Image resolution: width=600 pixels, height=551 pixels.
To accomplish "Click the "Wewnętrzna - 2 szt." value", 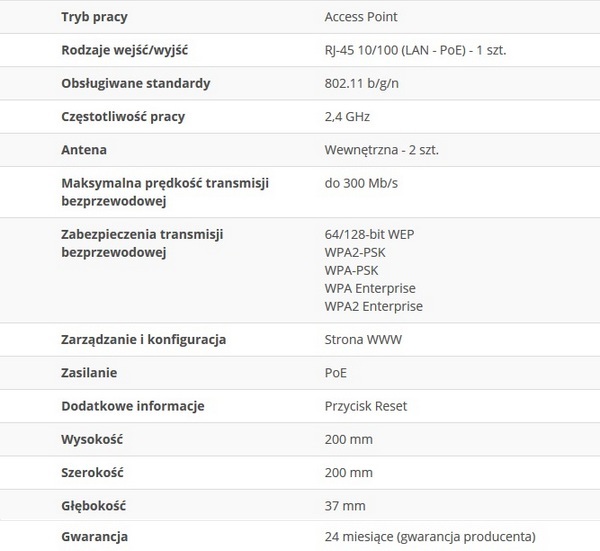I will (x=382, y=150).
